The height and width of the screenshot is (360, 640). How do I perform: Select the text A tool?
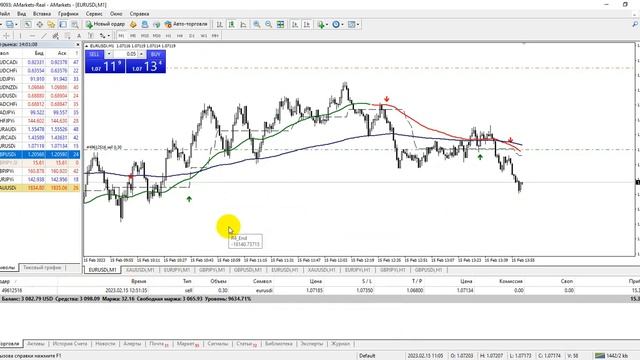pyautogui.click(x=79, y=36)
